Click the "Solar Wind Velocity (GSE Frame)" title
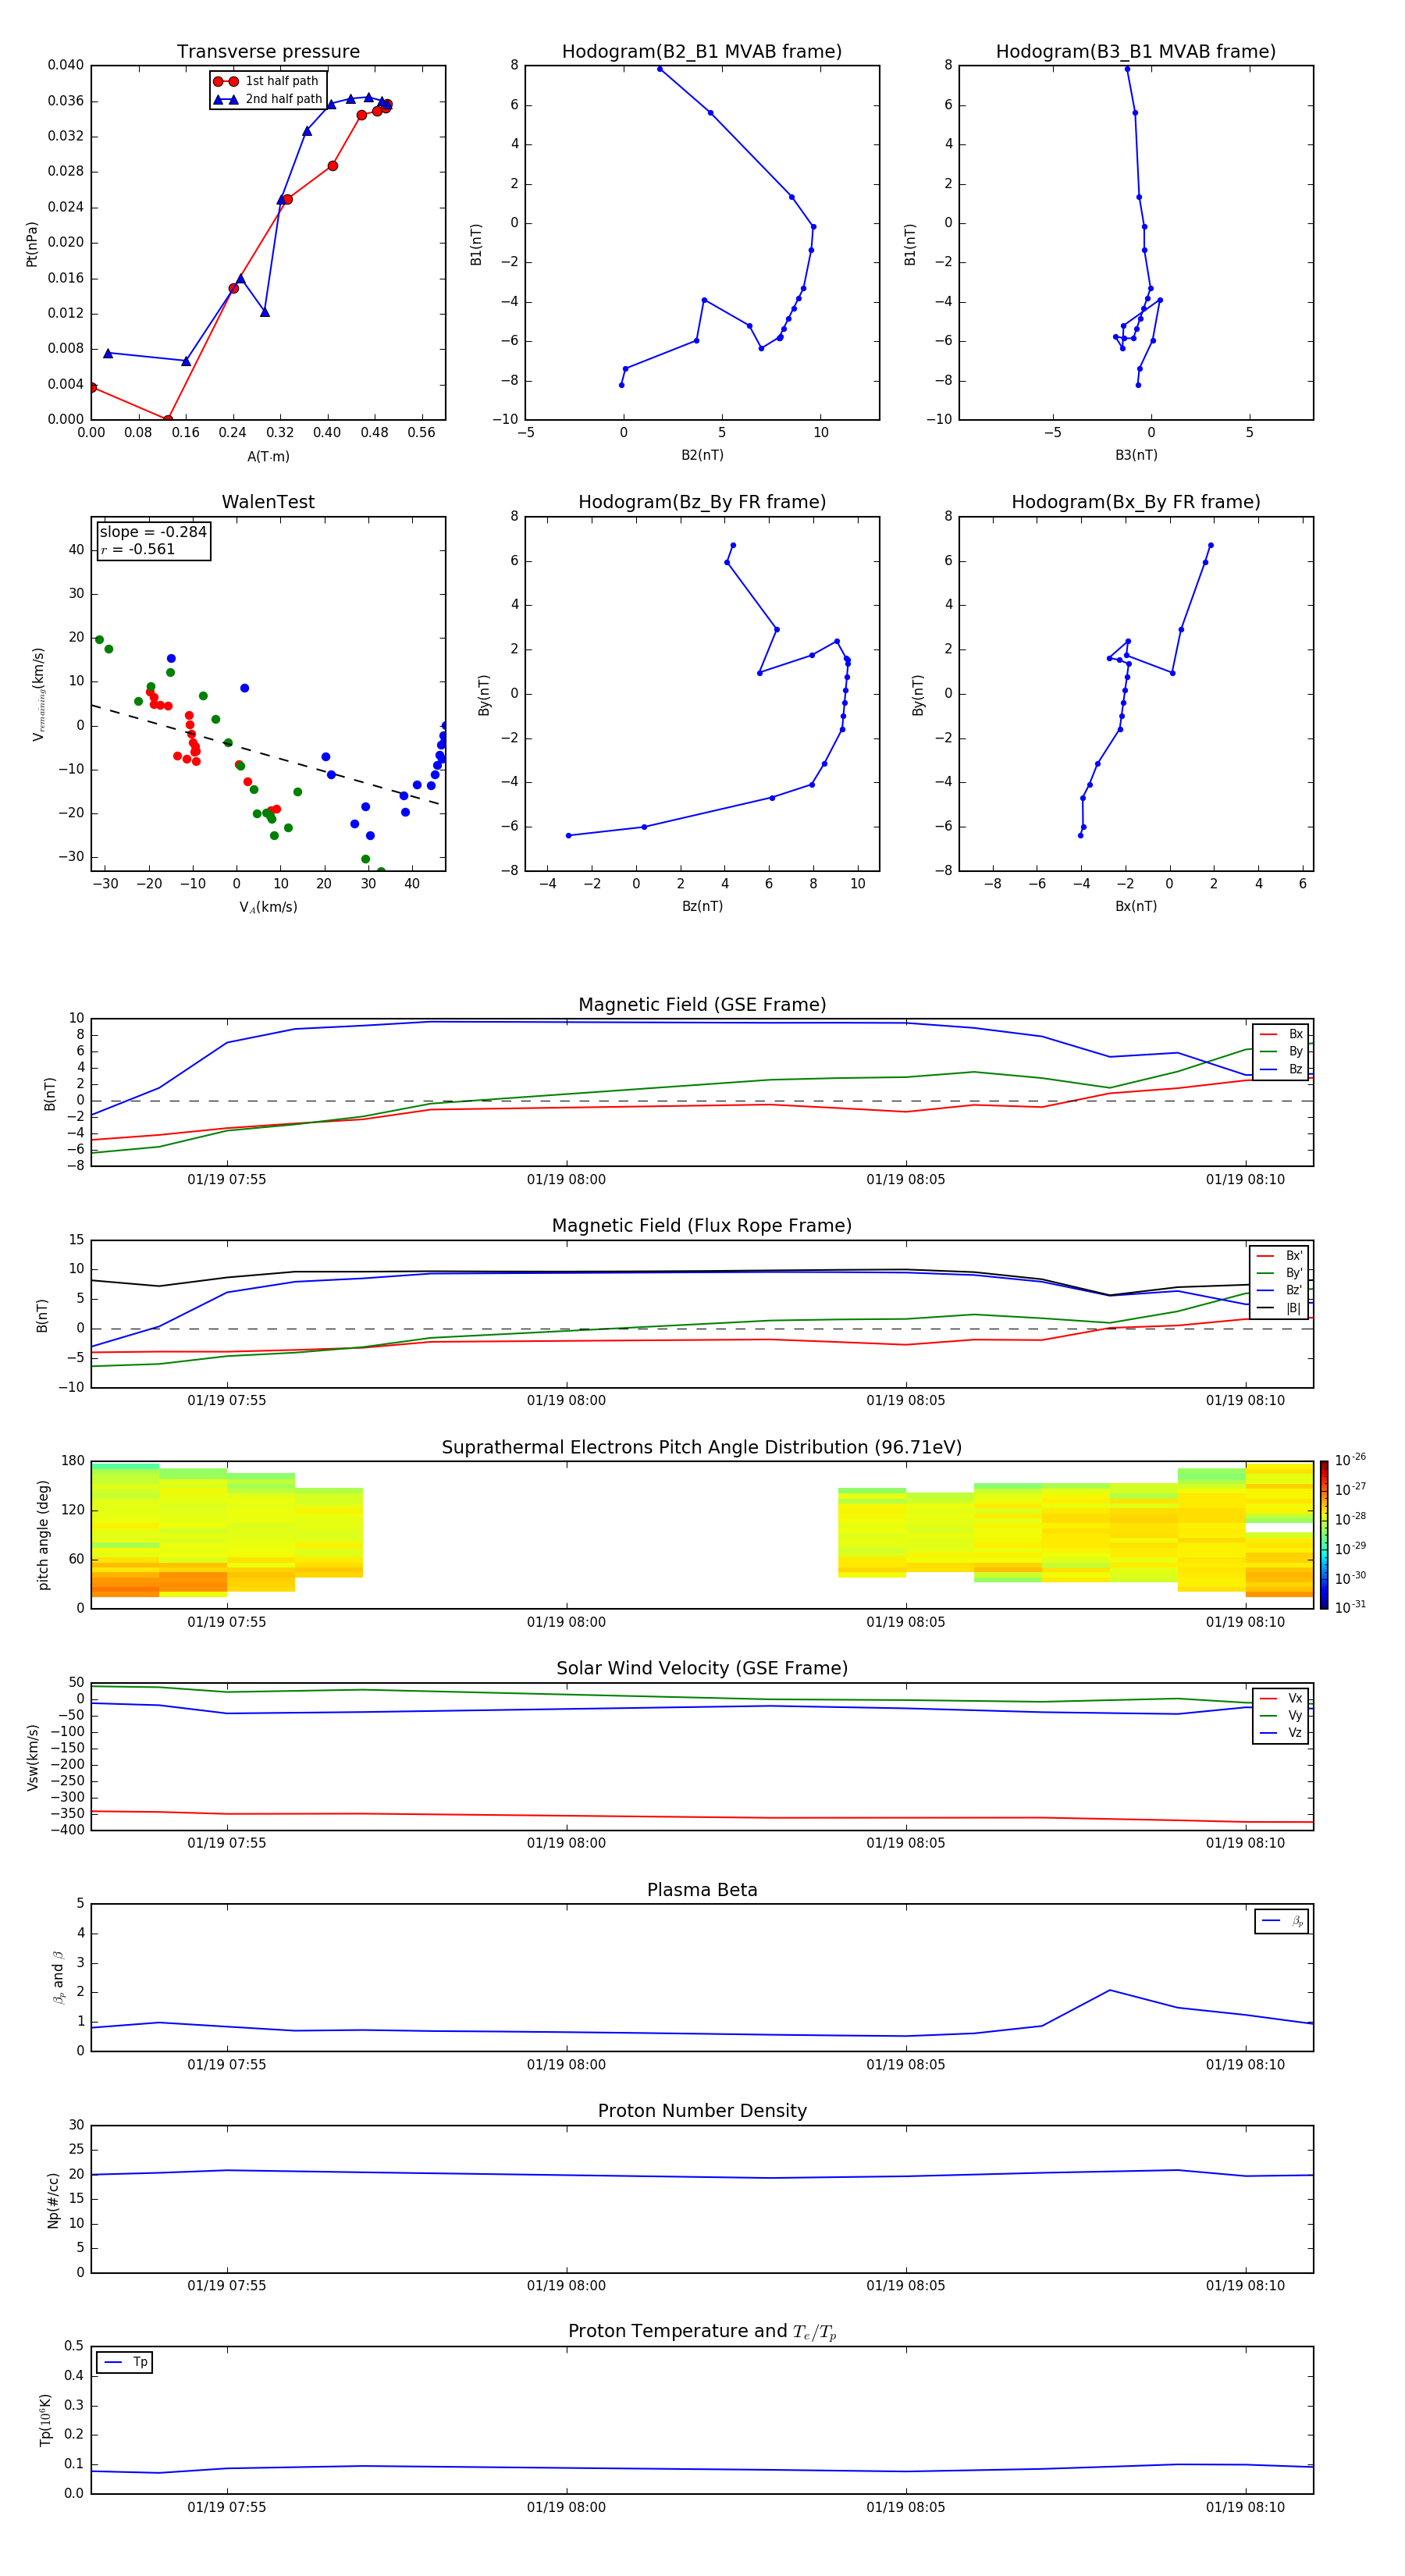This screenshot has width=1405, height=2576. coord(702,1669)
